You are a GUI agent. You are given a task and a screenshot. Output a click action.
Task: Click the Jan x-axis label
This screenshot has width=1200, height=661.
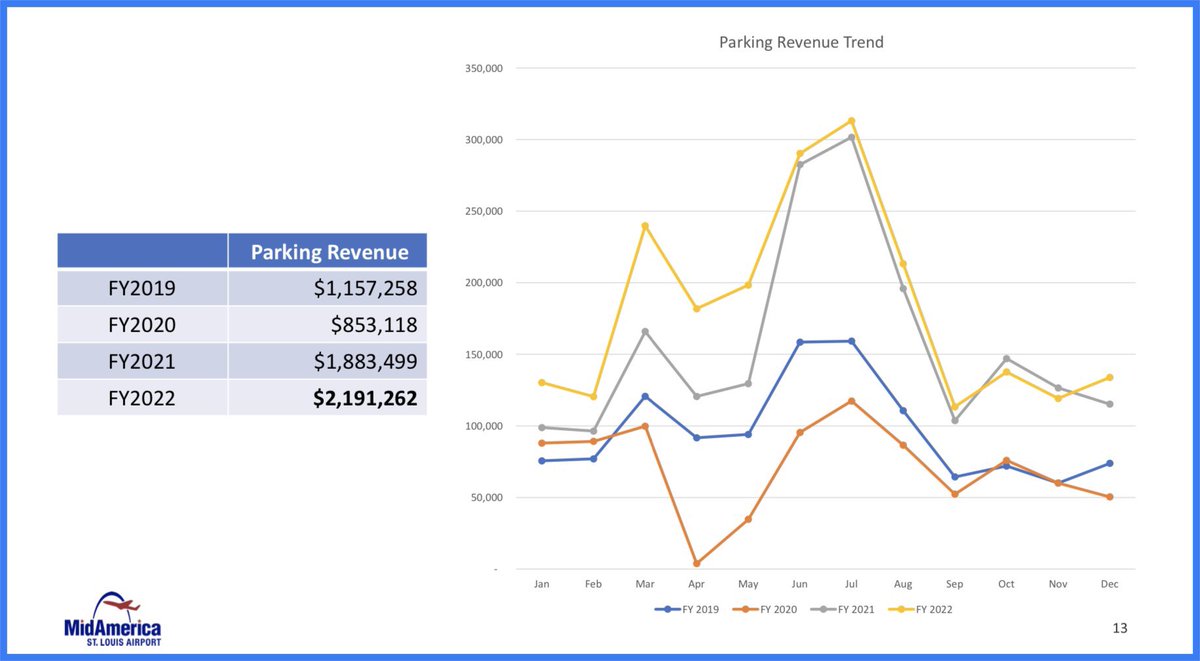tap(542, 583)
